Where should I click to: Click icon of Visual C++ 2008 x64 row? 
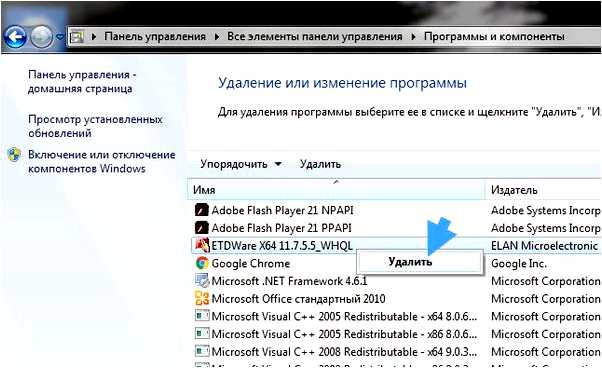click(202, 351)
